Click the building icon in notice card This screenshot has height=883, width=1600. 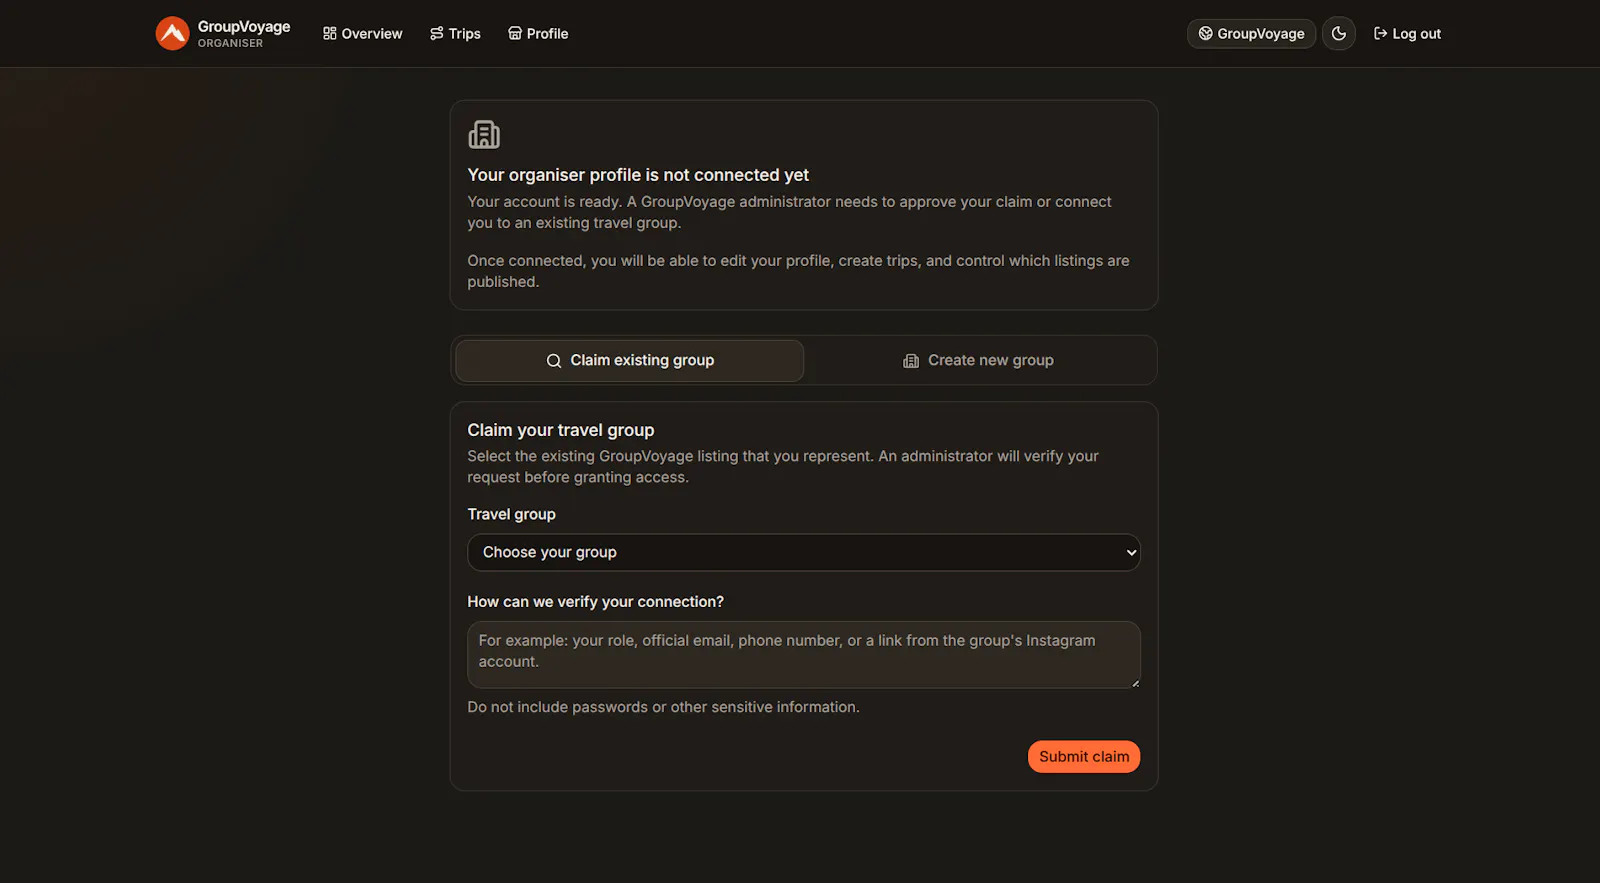[x=484, y=134]
